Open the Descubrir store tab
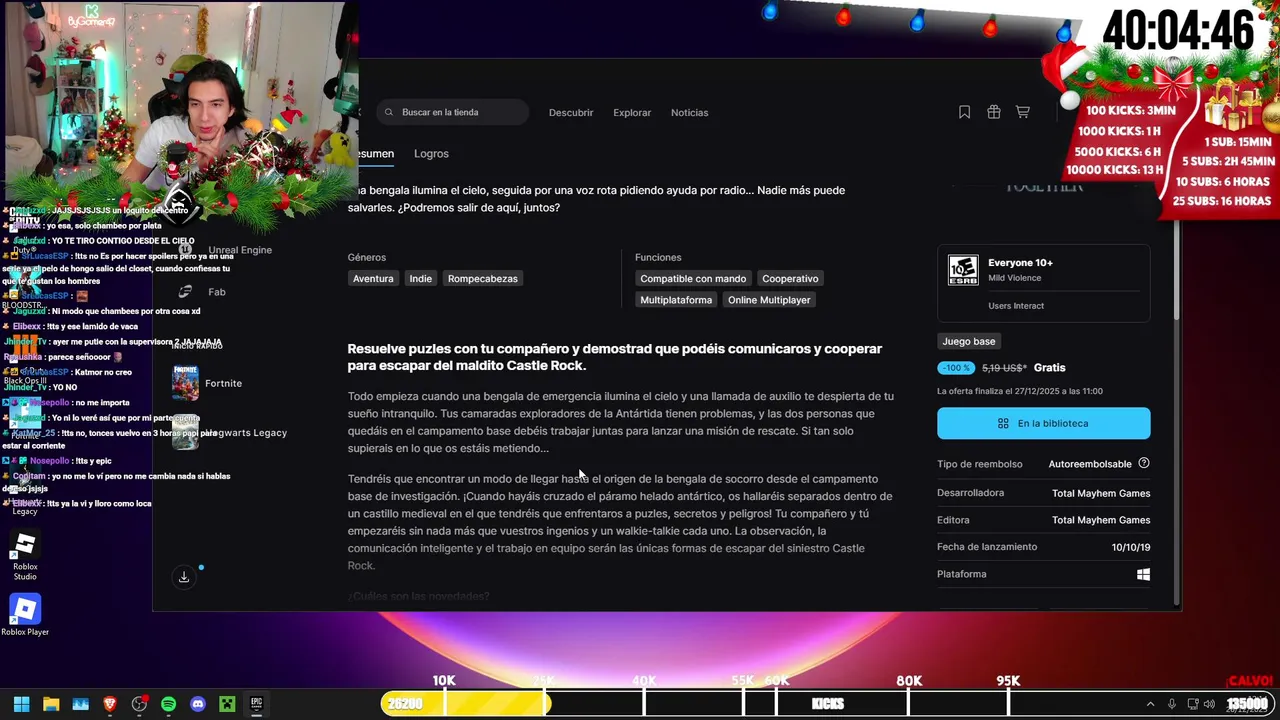The width and height of the screenshot is (1280, 720). (571, 113)
